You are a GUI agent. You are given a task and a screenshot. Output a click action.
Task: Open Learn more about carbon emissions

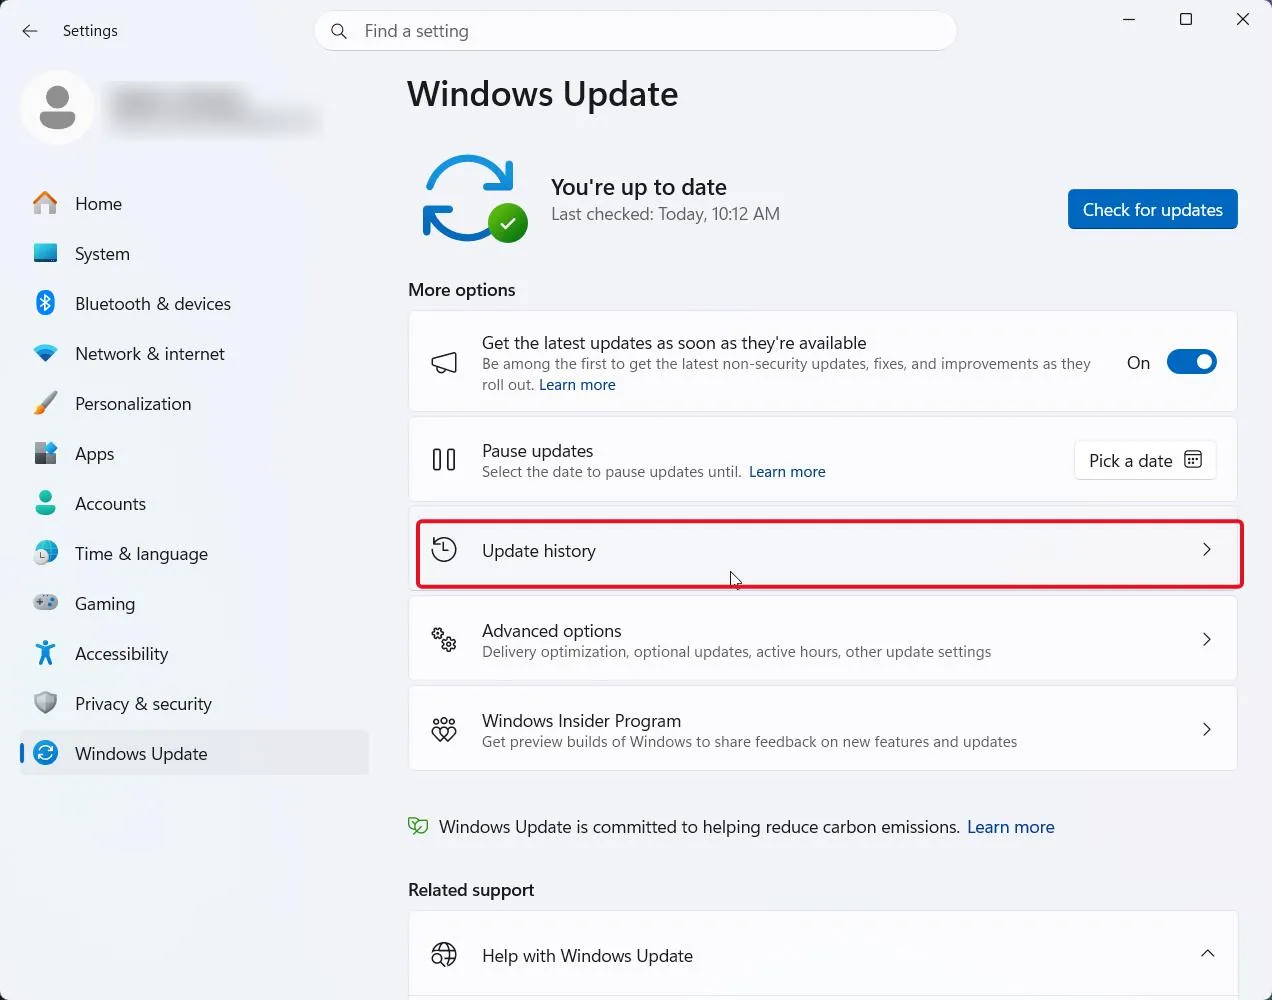coord(1010,827)
